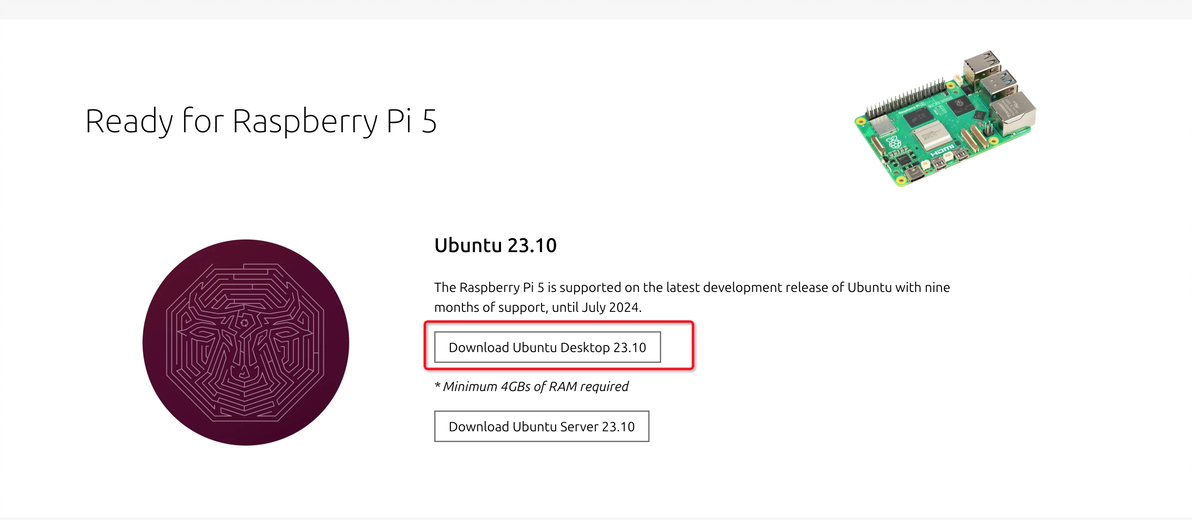1192x520 pixels.
Task: Click the silver Ethernet port on the board
Action: point(1013,114)
